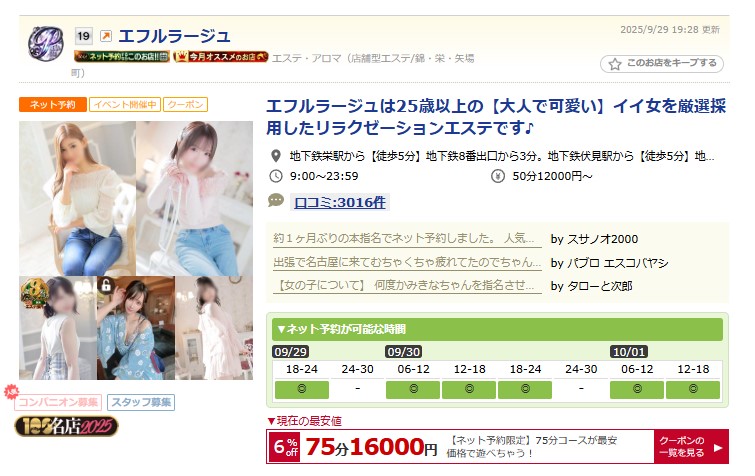Click the shop logo emblem icon

[x=45, y=43]
